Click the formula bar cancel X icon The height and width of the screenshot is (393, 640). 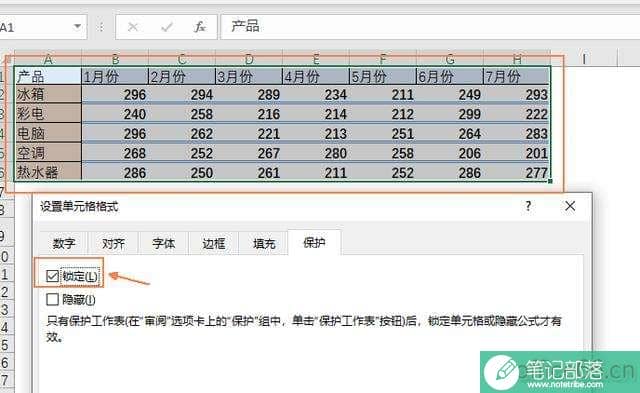click(133, 27)
